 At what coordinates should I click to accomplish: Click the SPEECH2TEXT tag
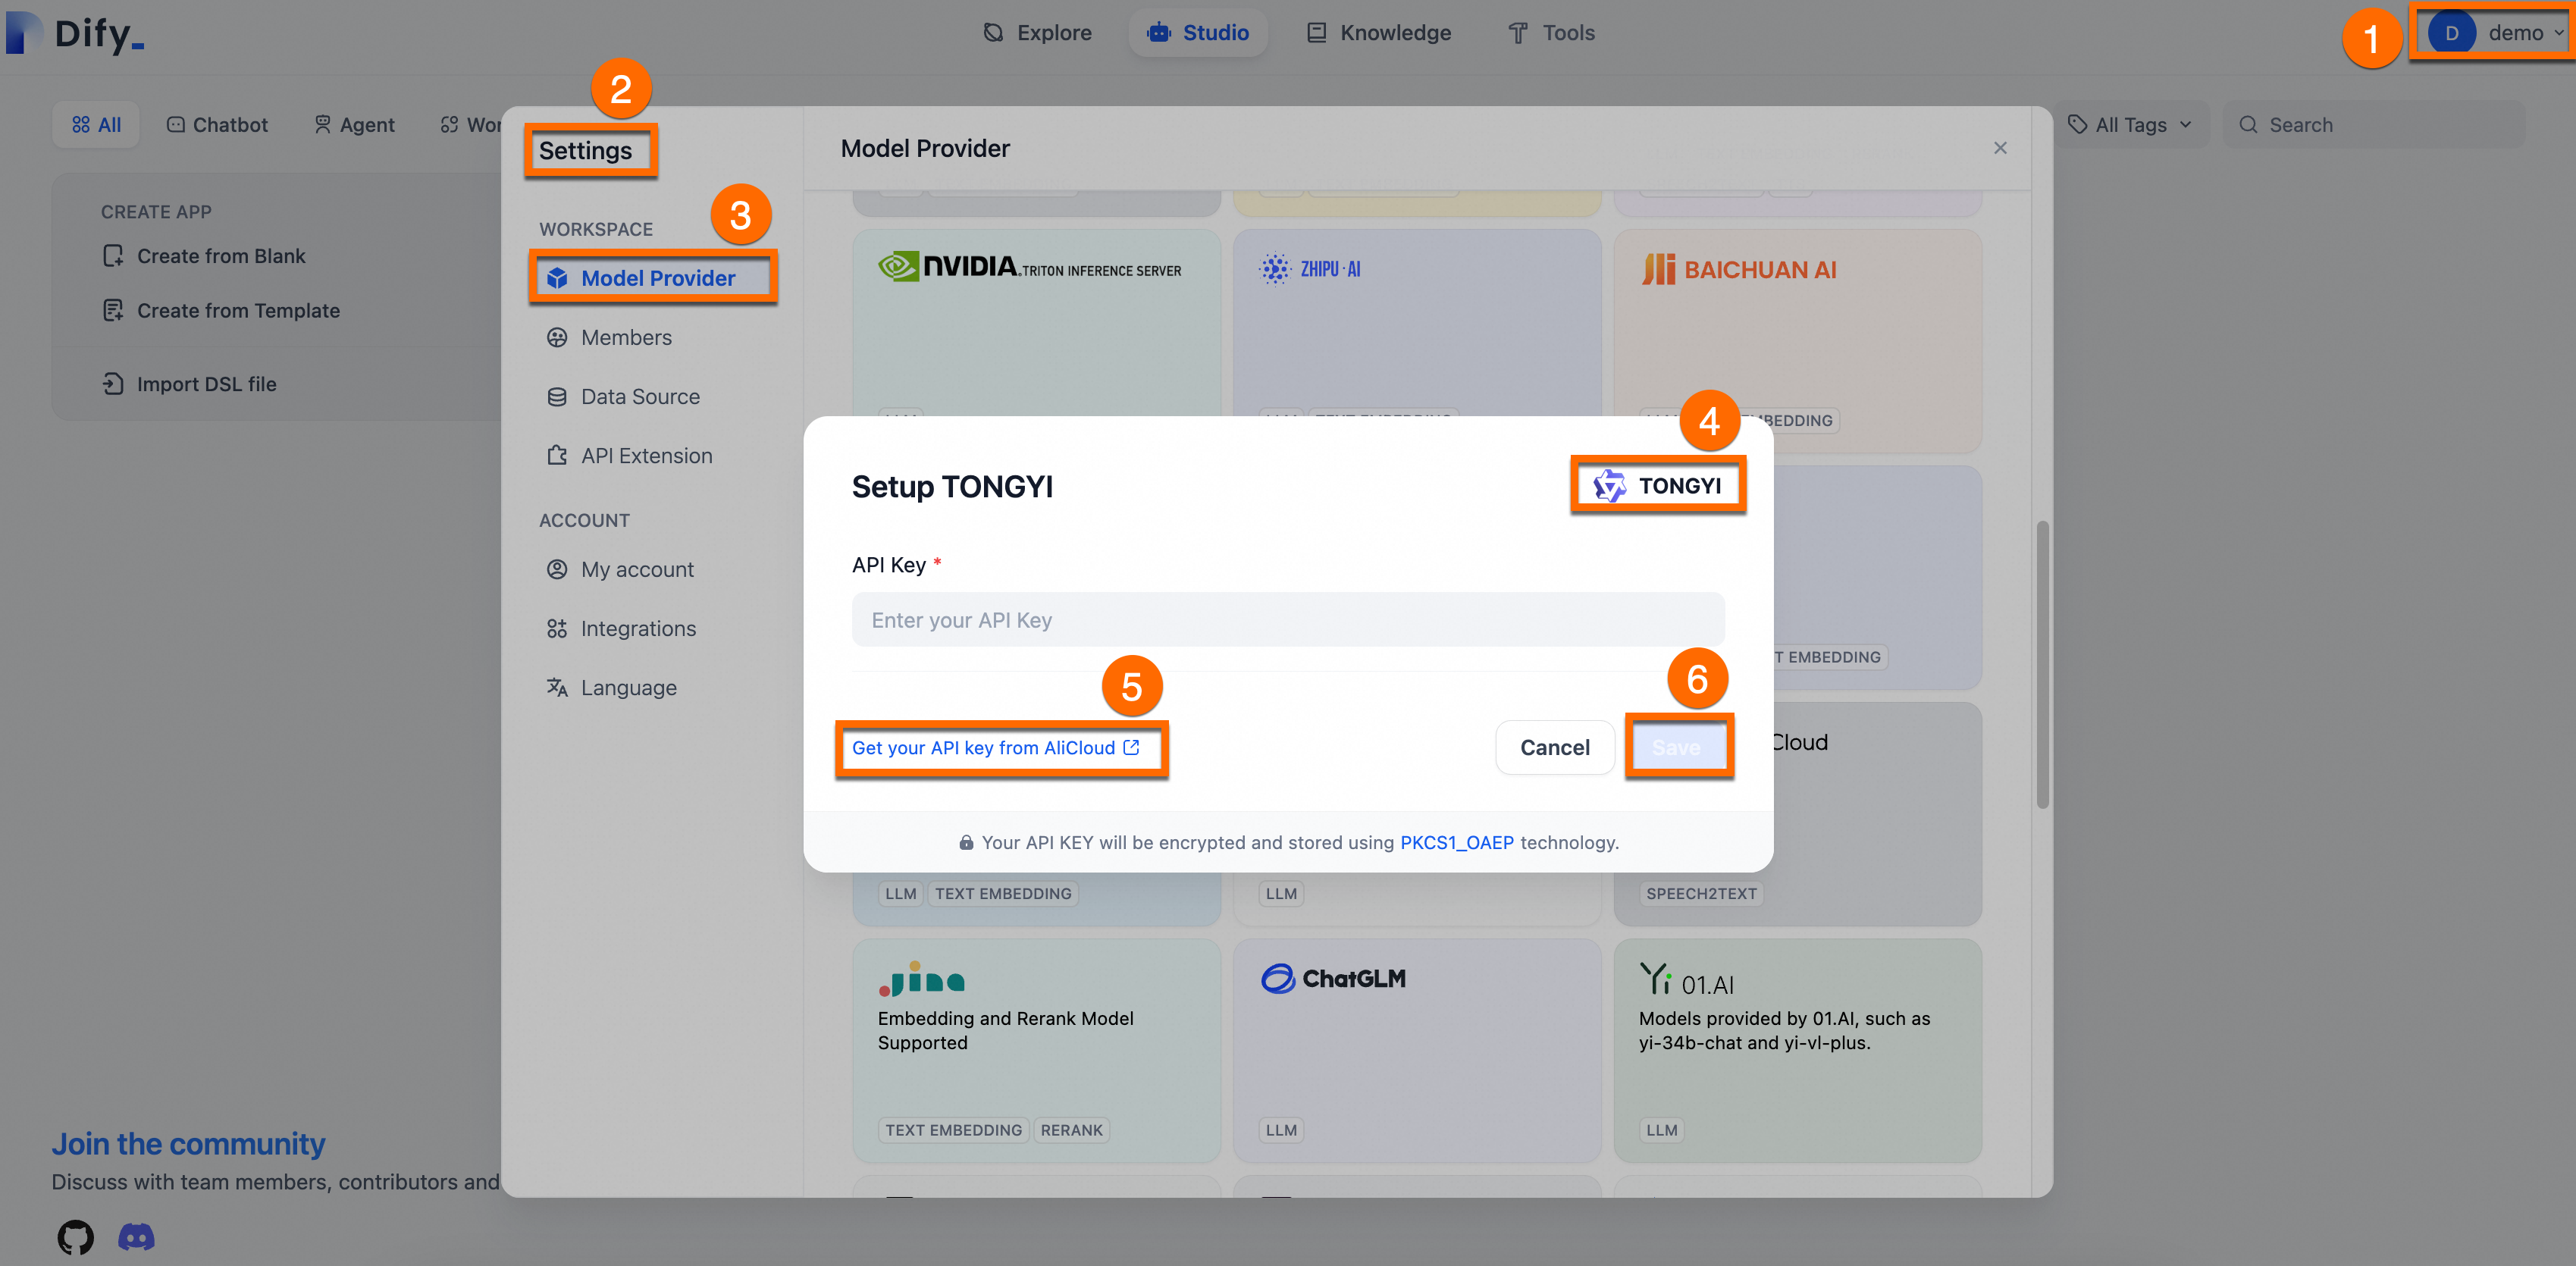pos(1701,894)
